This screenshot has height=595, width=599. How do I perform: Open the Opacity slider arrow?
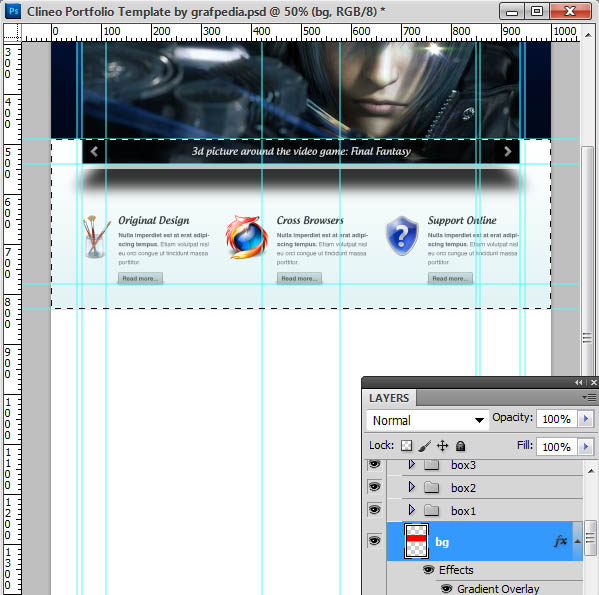(x=586, y=419)
